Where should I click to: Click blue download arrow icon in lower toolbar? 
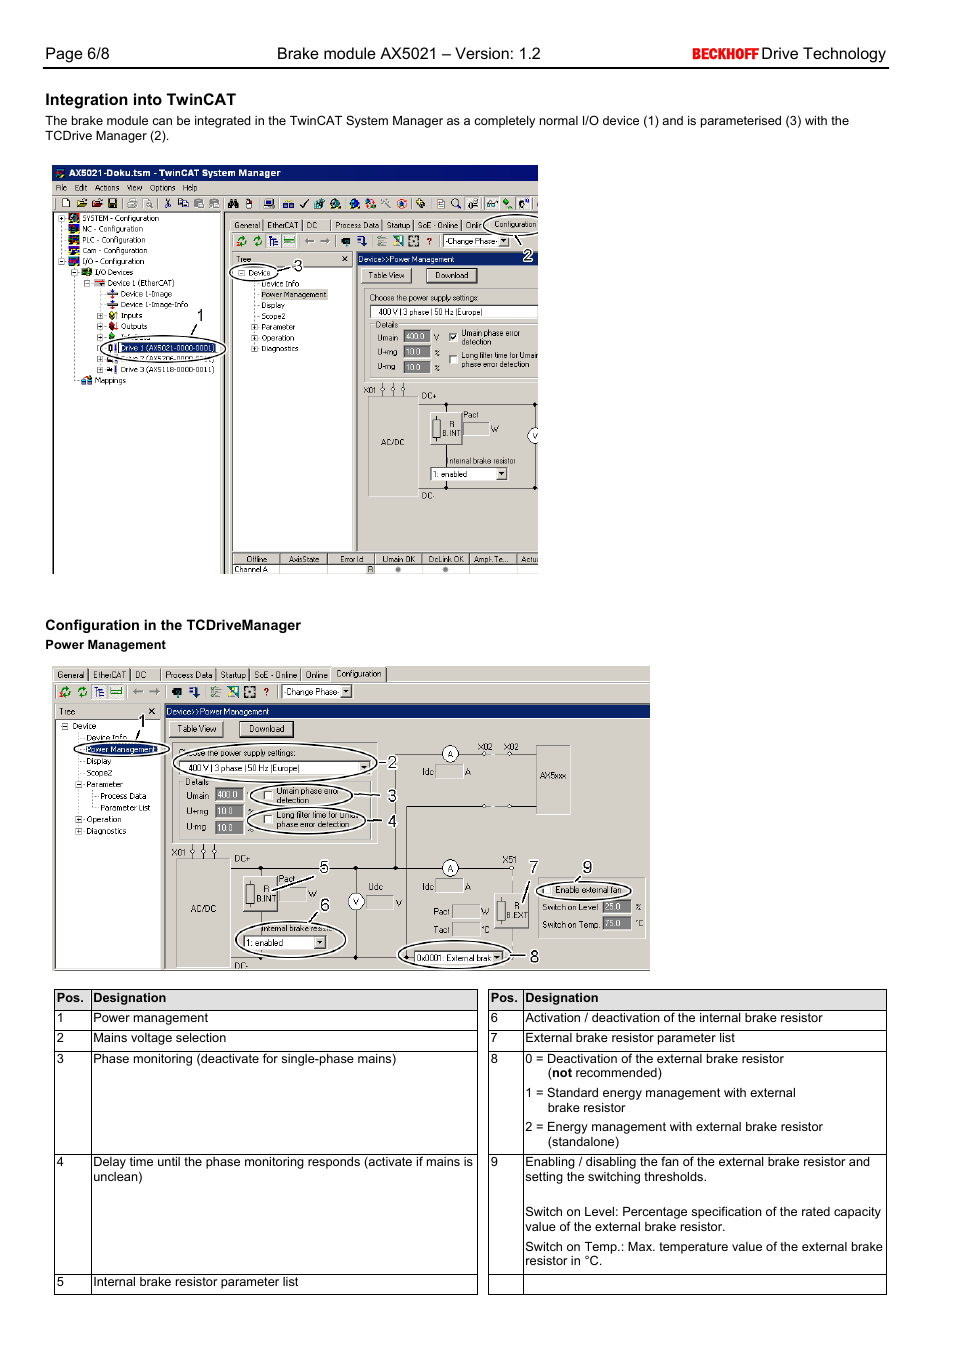click(x=193, y=692)
